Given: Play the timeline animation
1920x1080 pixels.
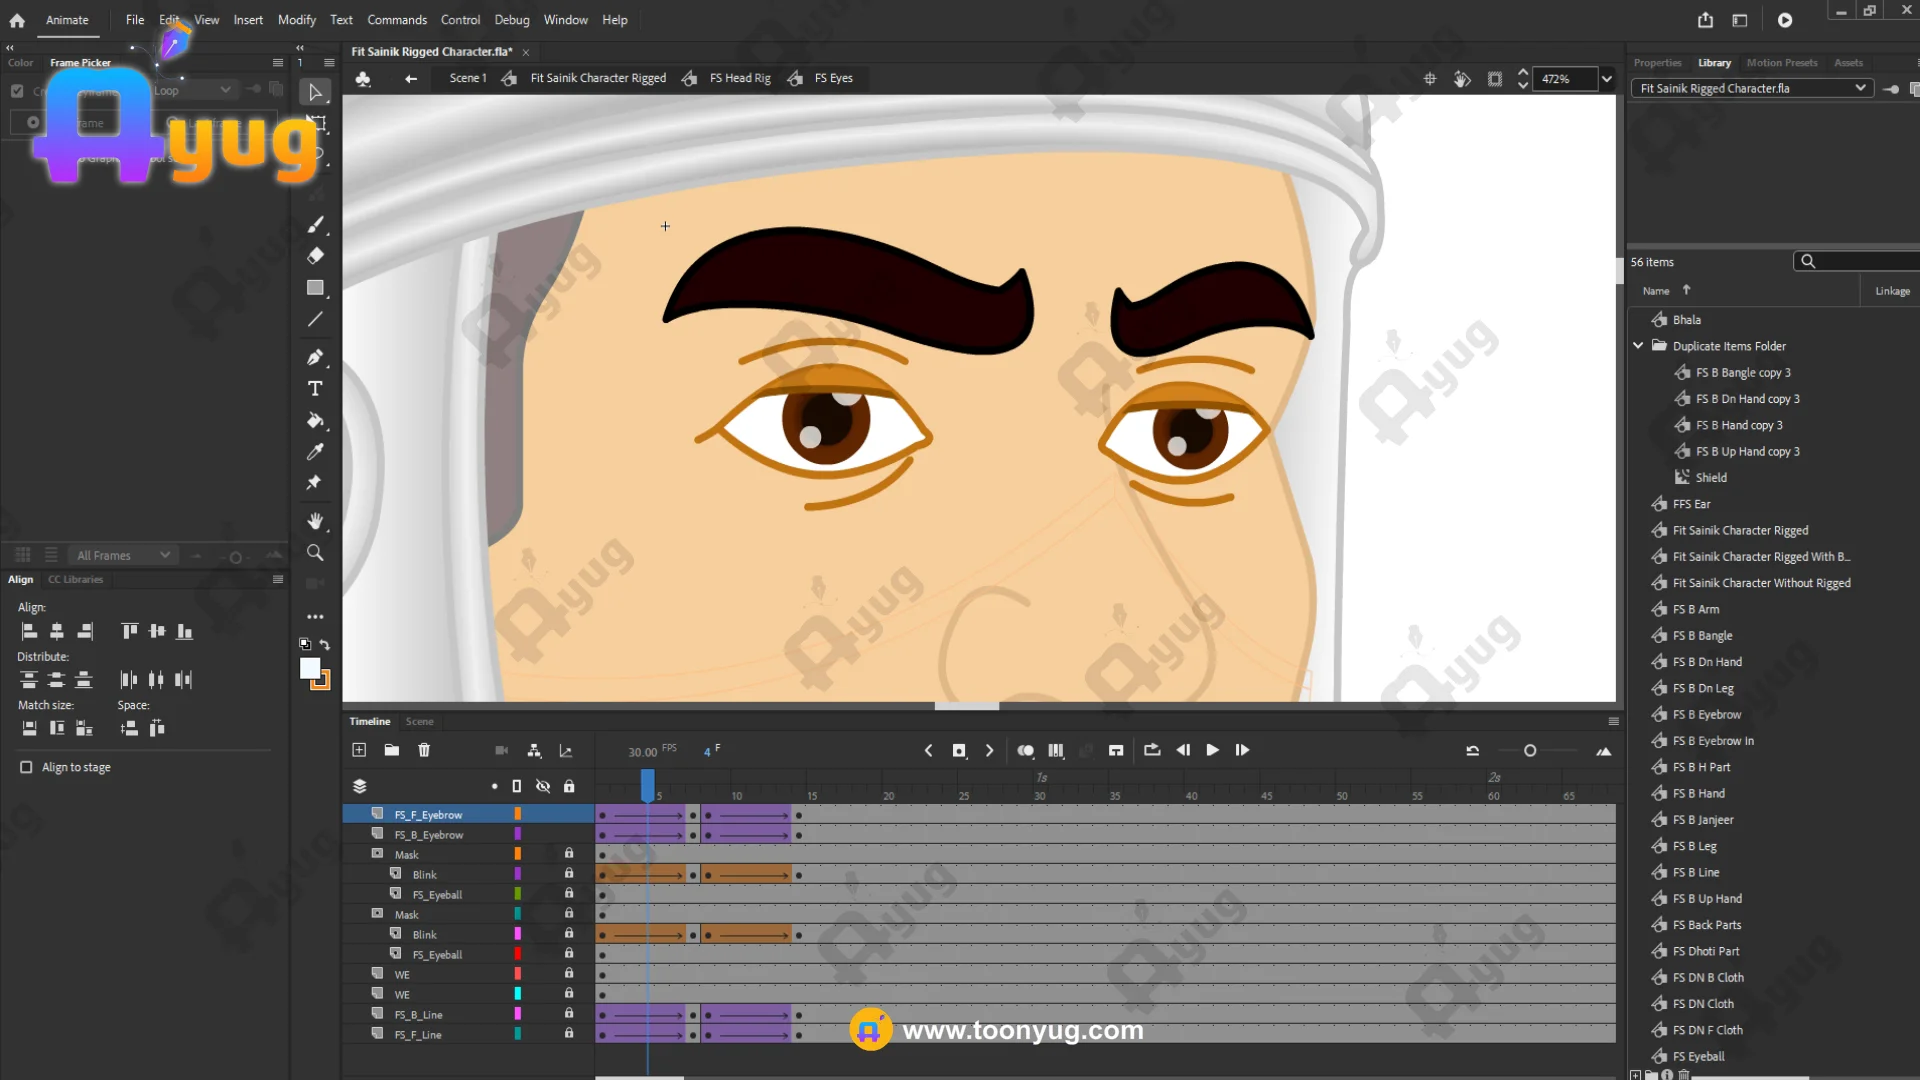Looking at the screenshot, I should pyautogui.click(x=1212, y=750).
